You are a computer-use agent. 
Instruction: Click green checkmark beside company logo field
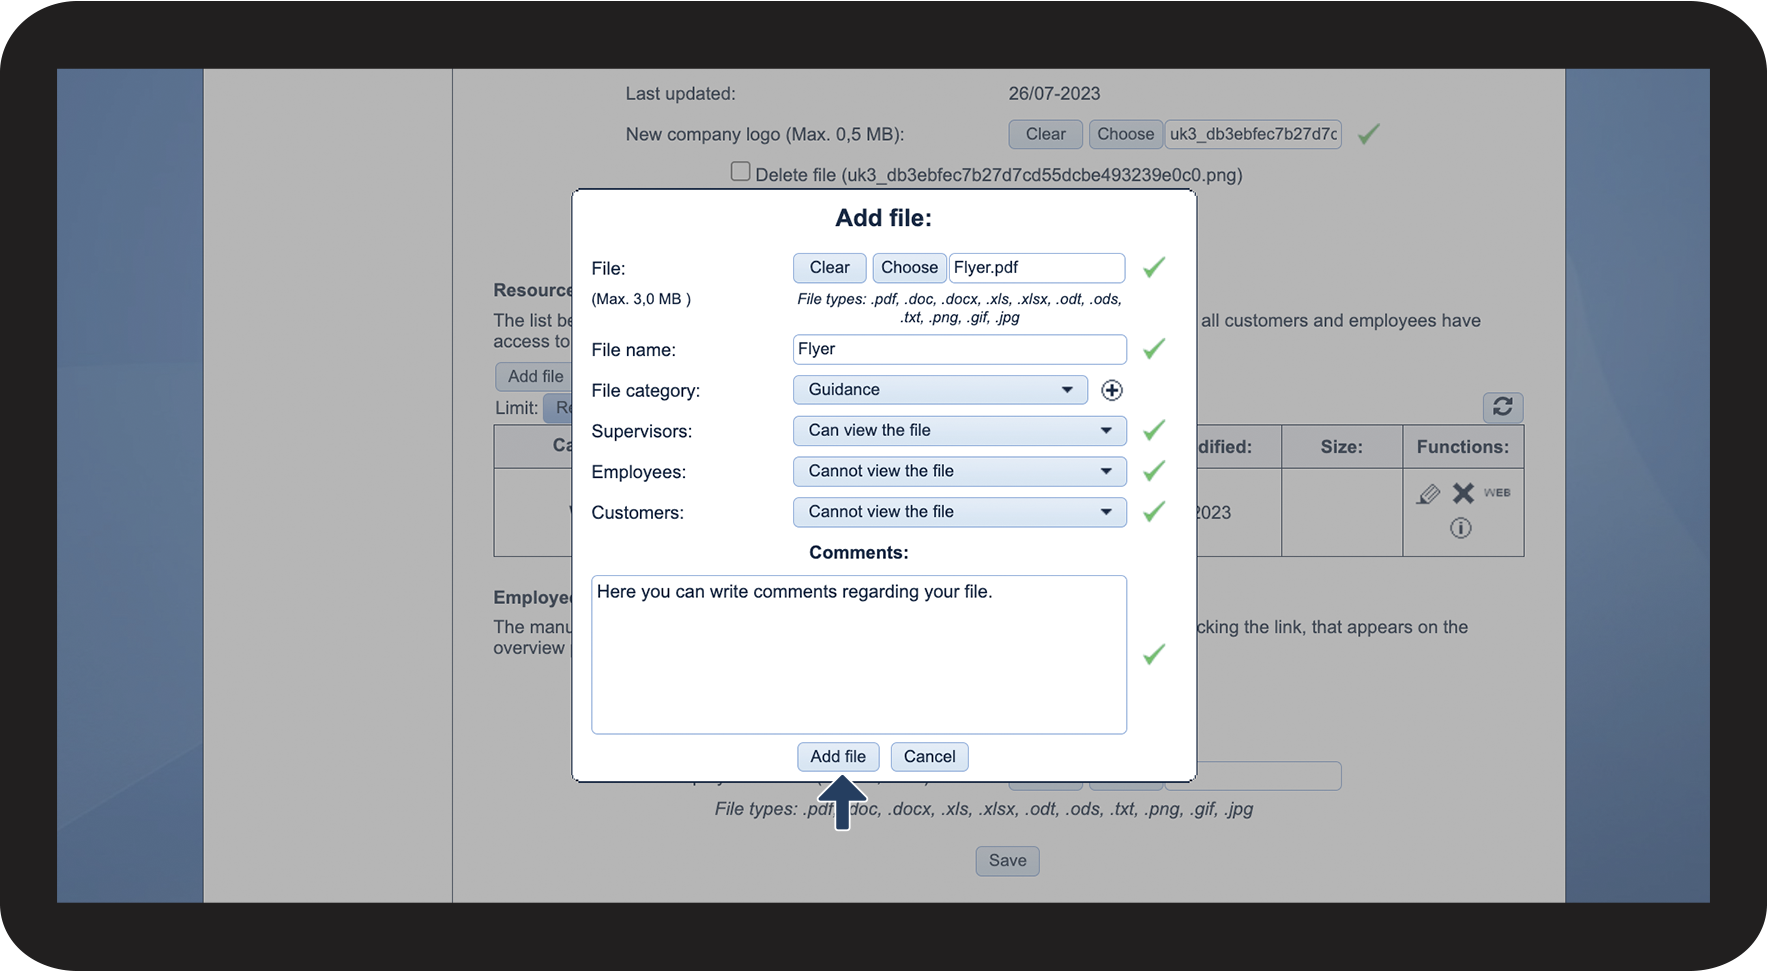coord(1368,134)
